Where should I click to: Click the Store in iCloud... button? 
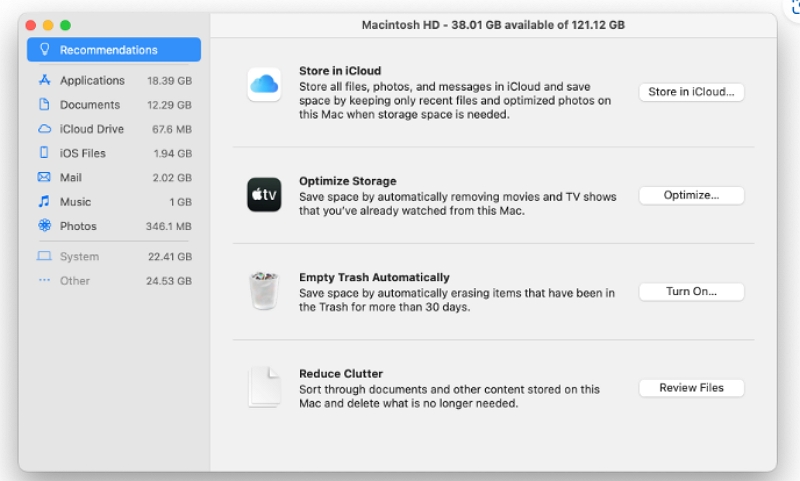click(691, 92)
